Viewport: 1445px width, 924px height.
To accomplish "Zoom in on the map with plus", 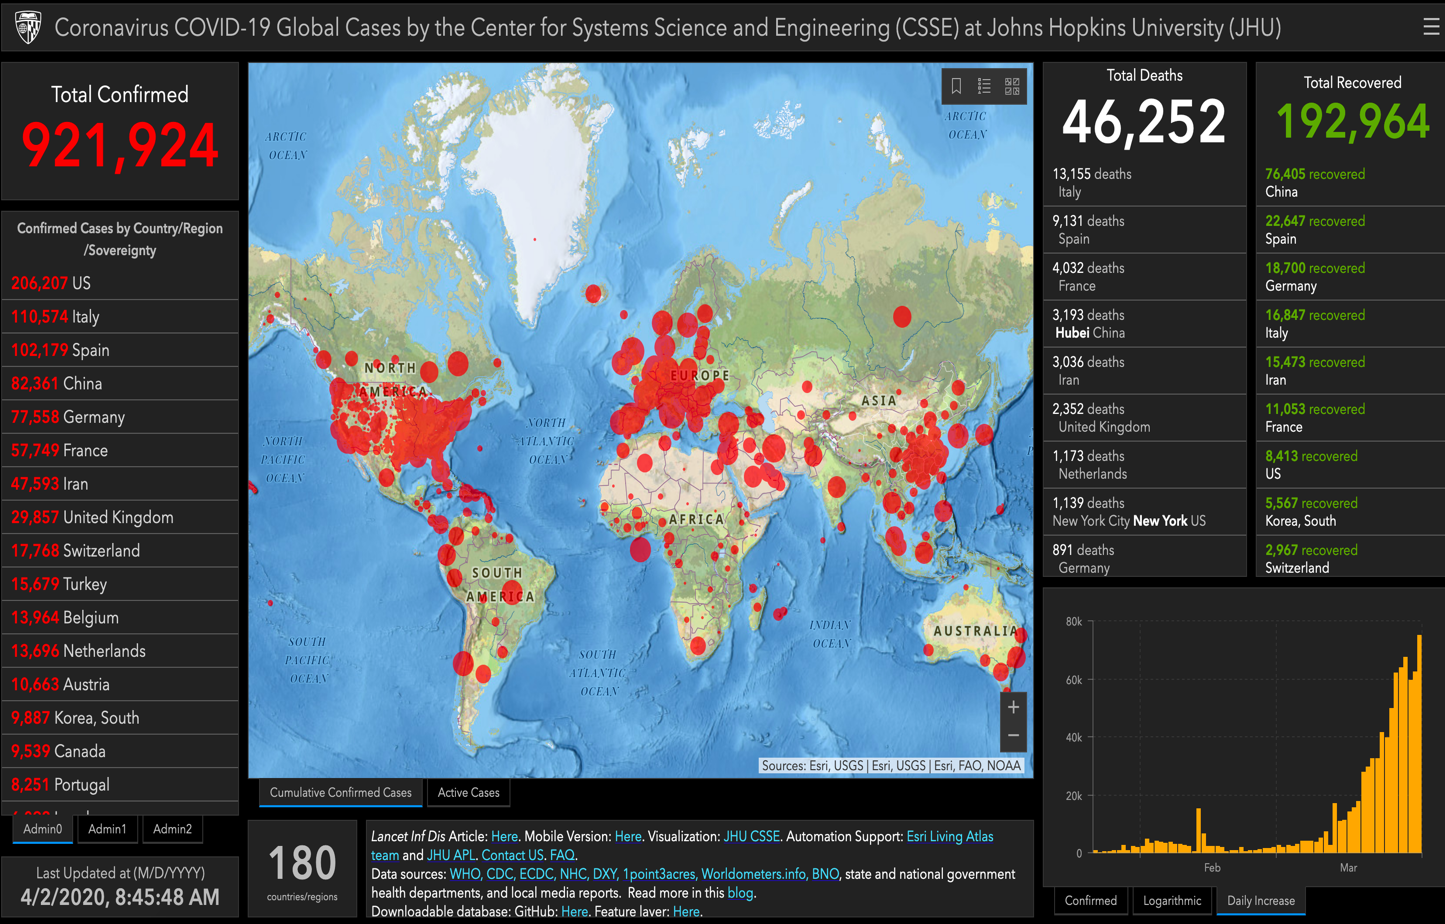I will (x=1013, y=707).
